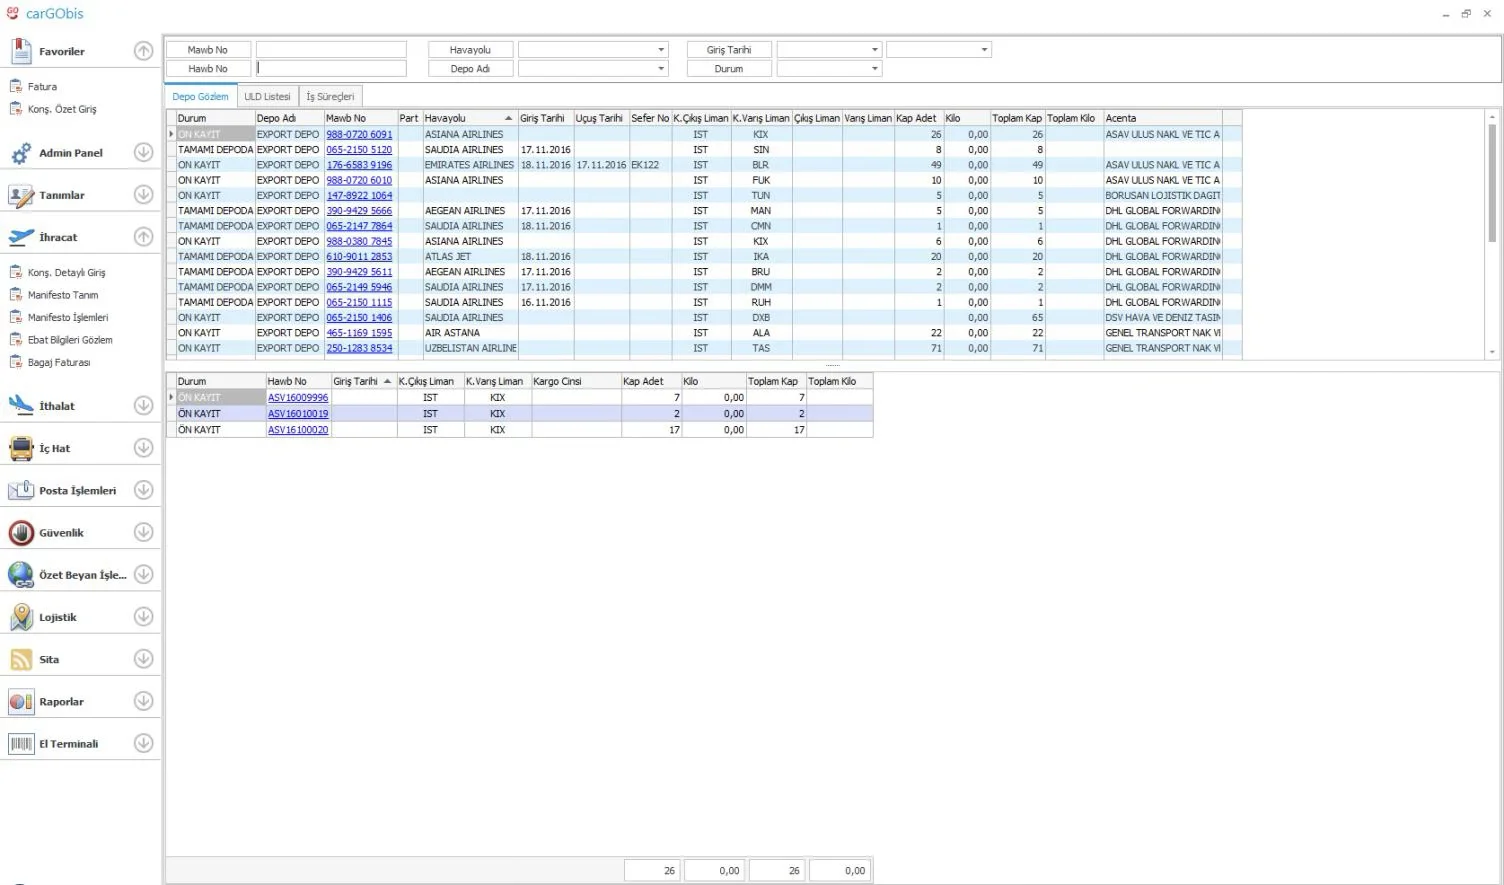Select the Depo Gözlem tab
The height and width of the screenshot is (885, 1504).
[200, 97]
